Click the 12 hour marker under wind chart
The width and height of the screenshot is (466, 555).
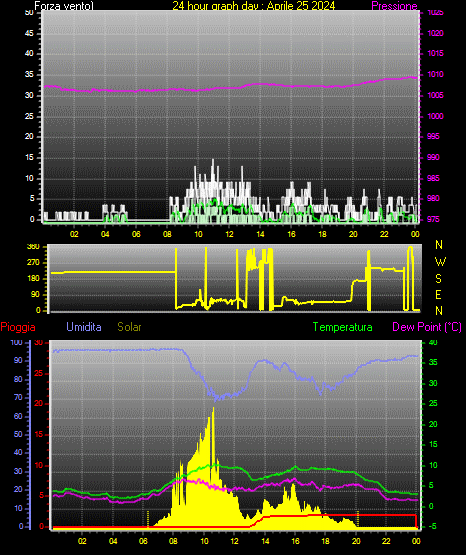230,234
